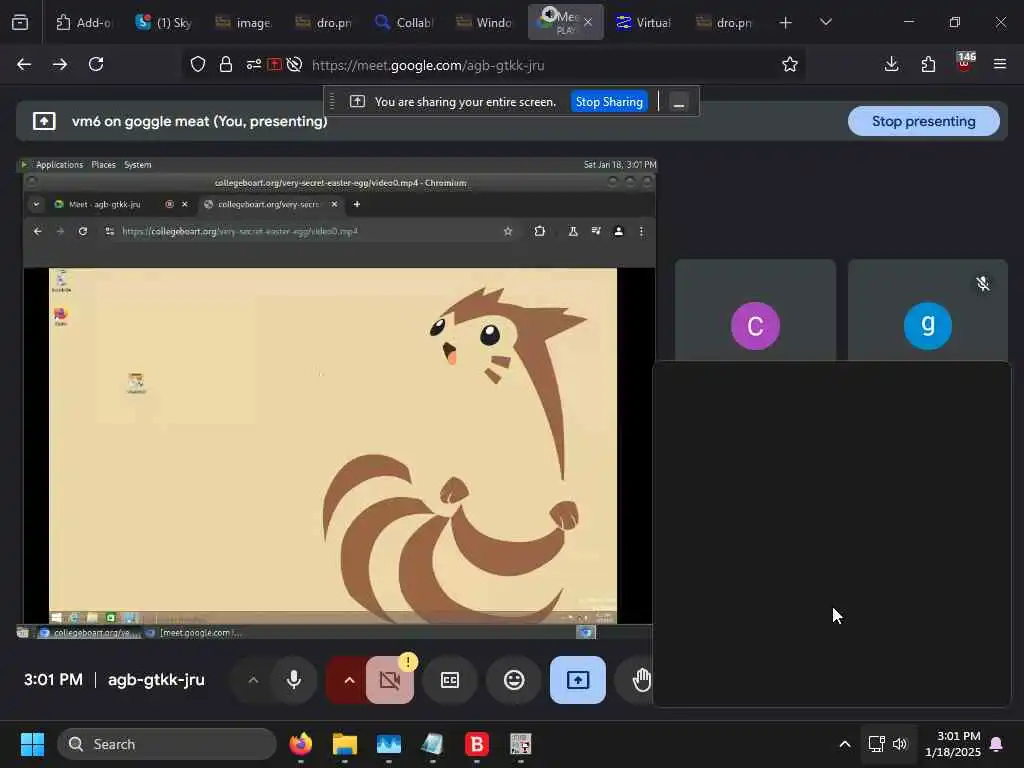This screenshot has height=768, width=1024.
Task: Close the active Meet tab
Action: tap(588, 22)
